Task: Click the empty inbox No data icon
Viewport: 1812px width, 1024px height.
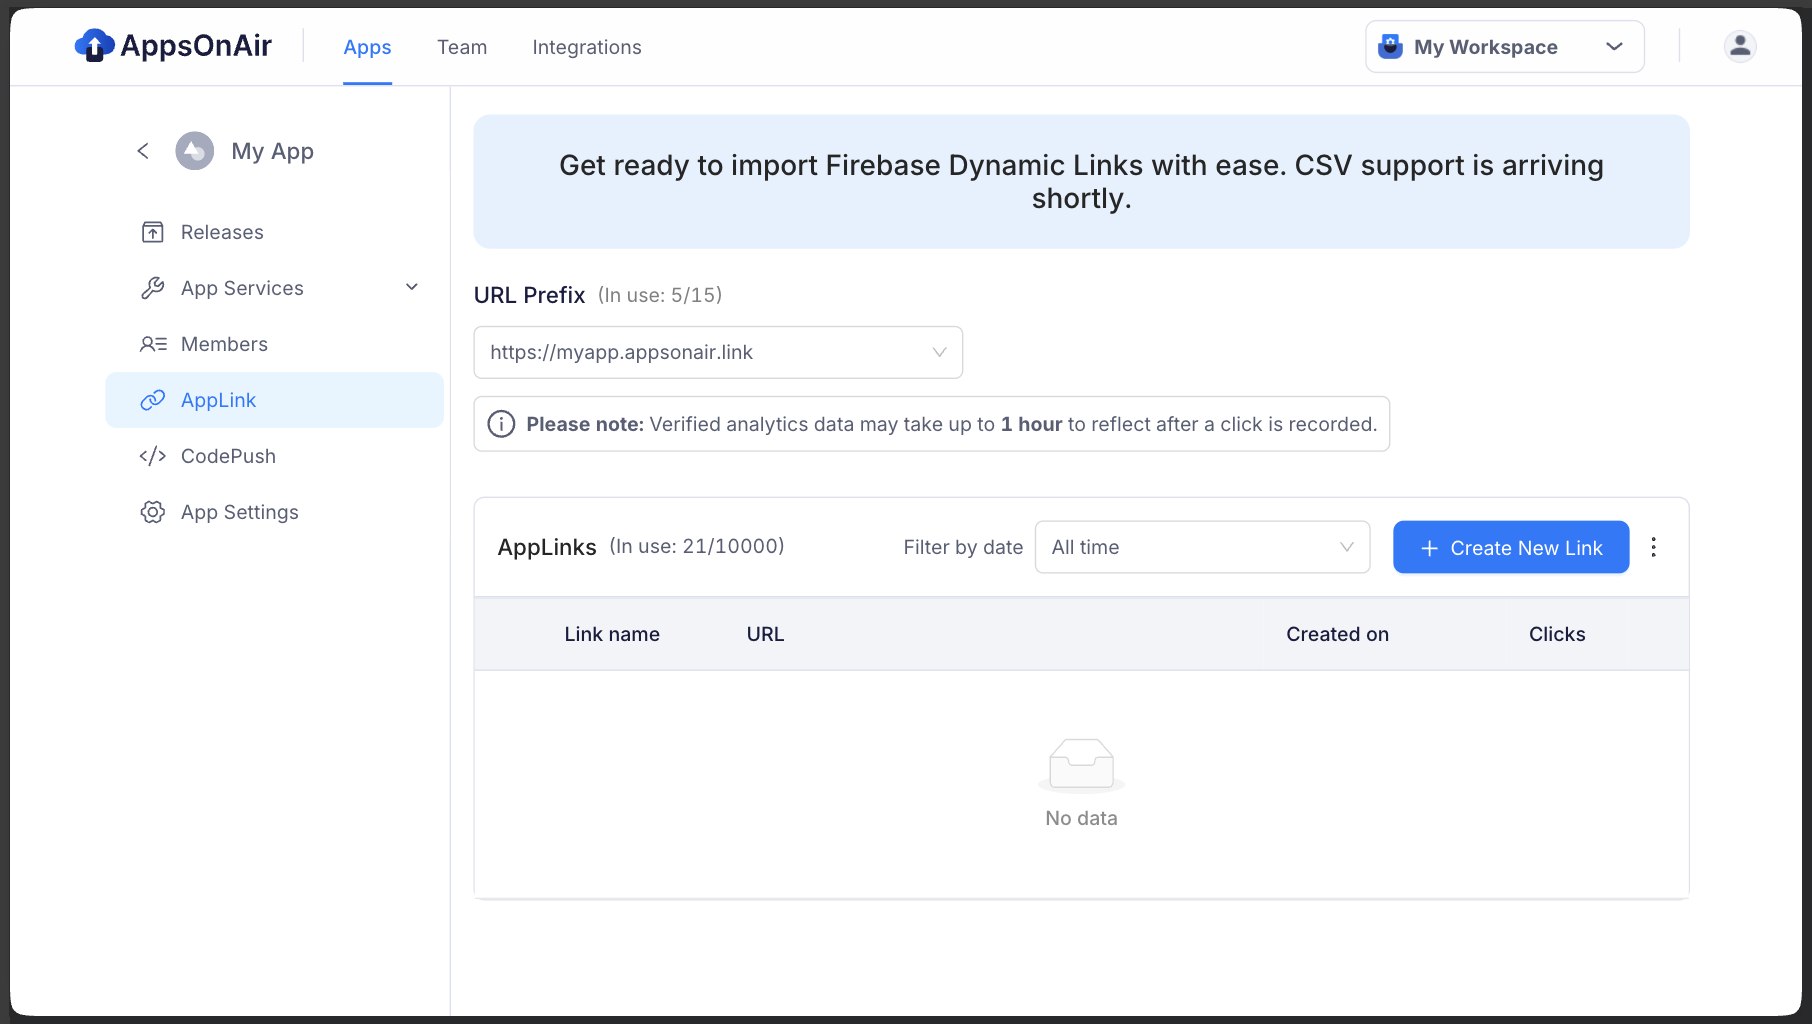Action: point(1082,765)
